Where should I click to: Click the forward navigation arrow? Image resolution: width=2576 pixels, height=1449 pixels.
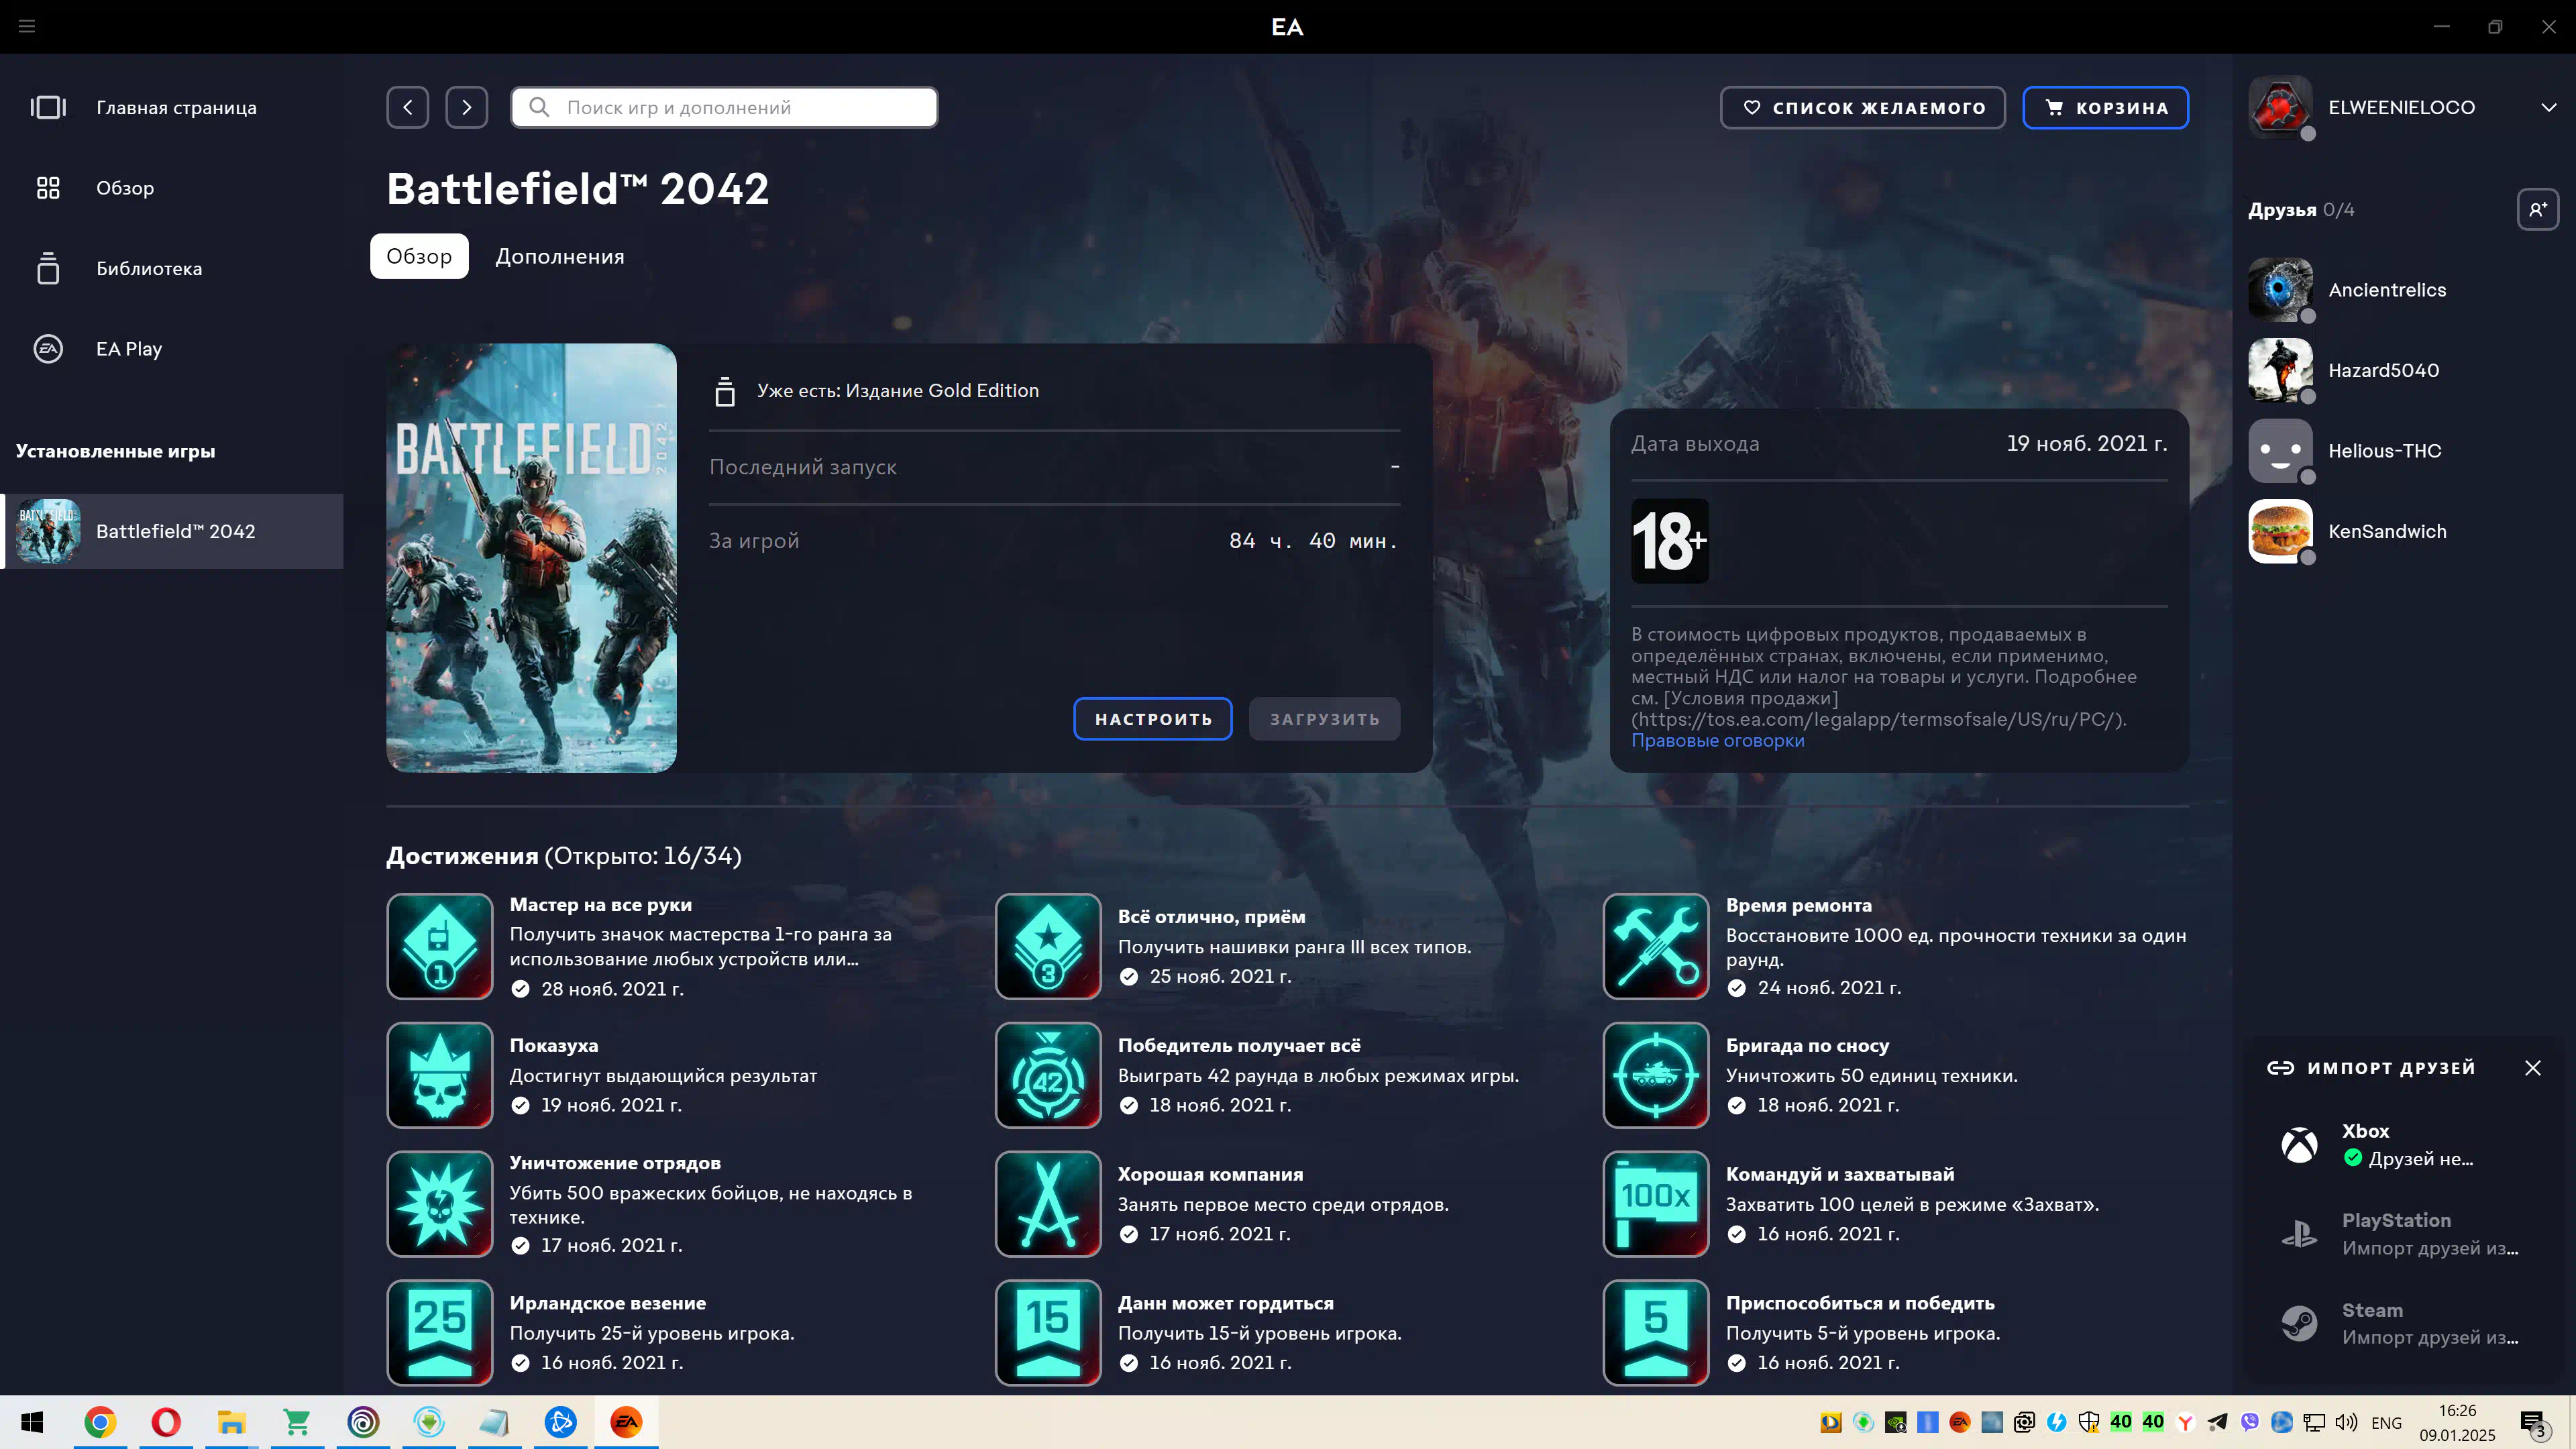click(x=467, y=107)
